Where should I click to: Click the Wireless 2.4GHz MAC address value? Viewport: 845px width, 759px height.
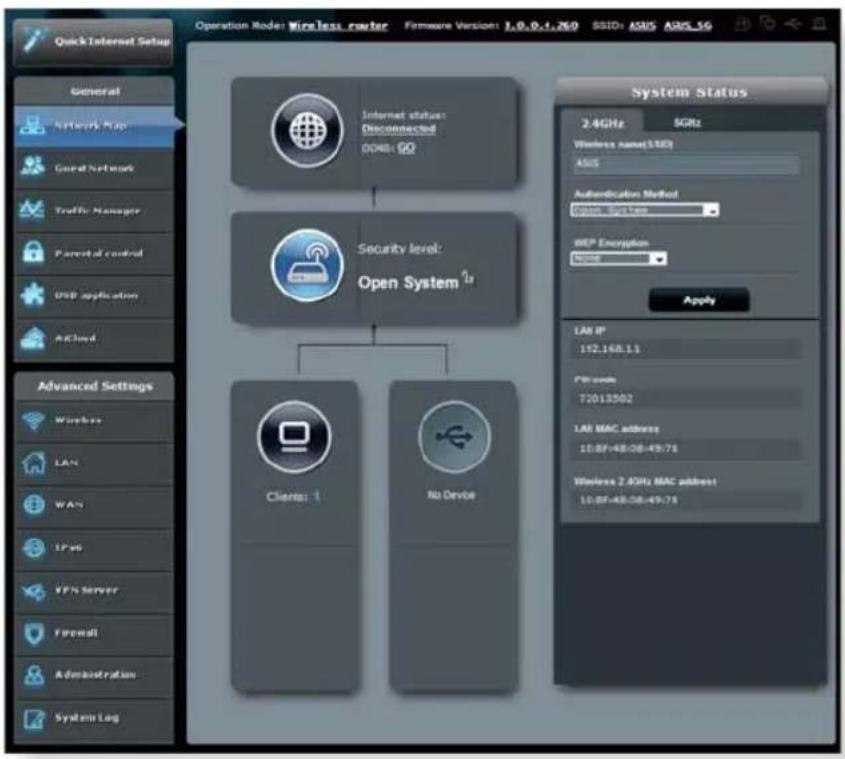click(628, 500)
